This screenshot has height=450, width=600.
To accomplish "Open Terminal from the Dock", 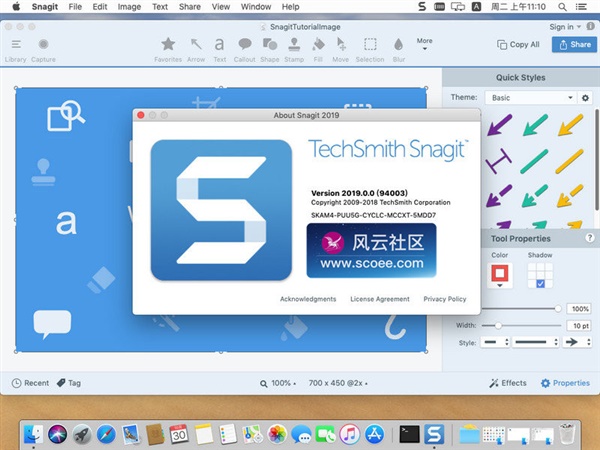I will point(409,434).
